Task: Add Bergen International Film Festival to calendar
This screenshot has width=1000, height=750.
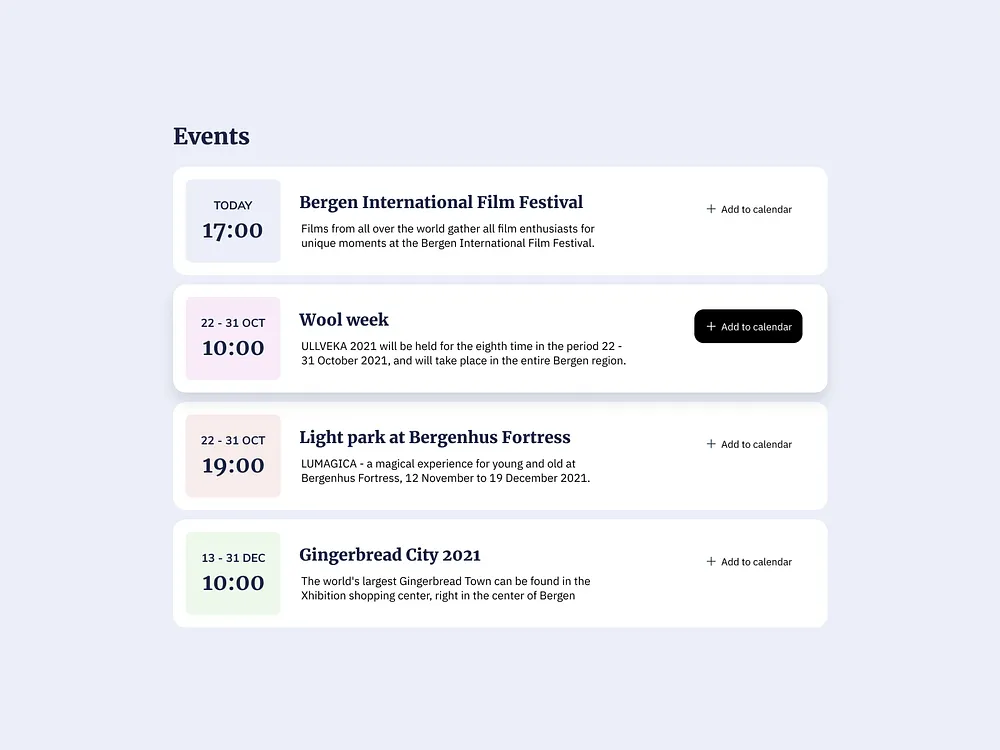Action: (748, 209)
